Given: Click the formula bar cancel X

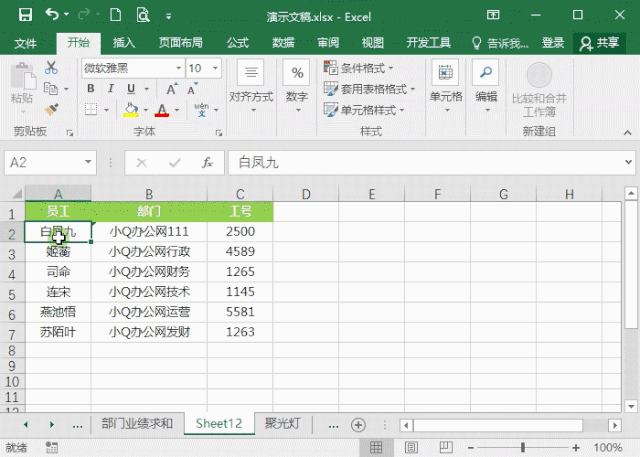Looking at the screenshot, I should click(x=142, y=163).
